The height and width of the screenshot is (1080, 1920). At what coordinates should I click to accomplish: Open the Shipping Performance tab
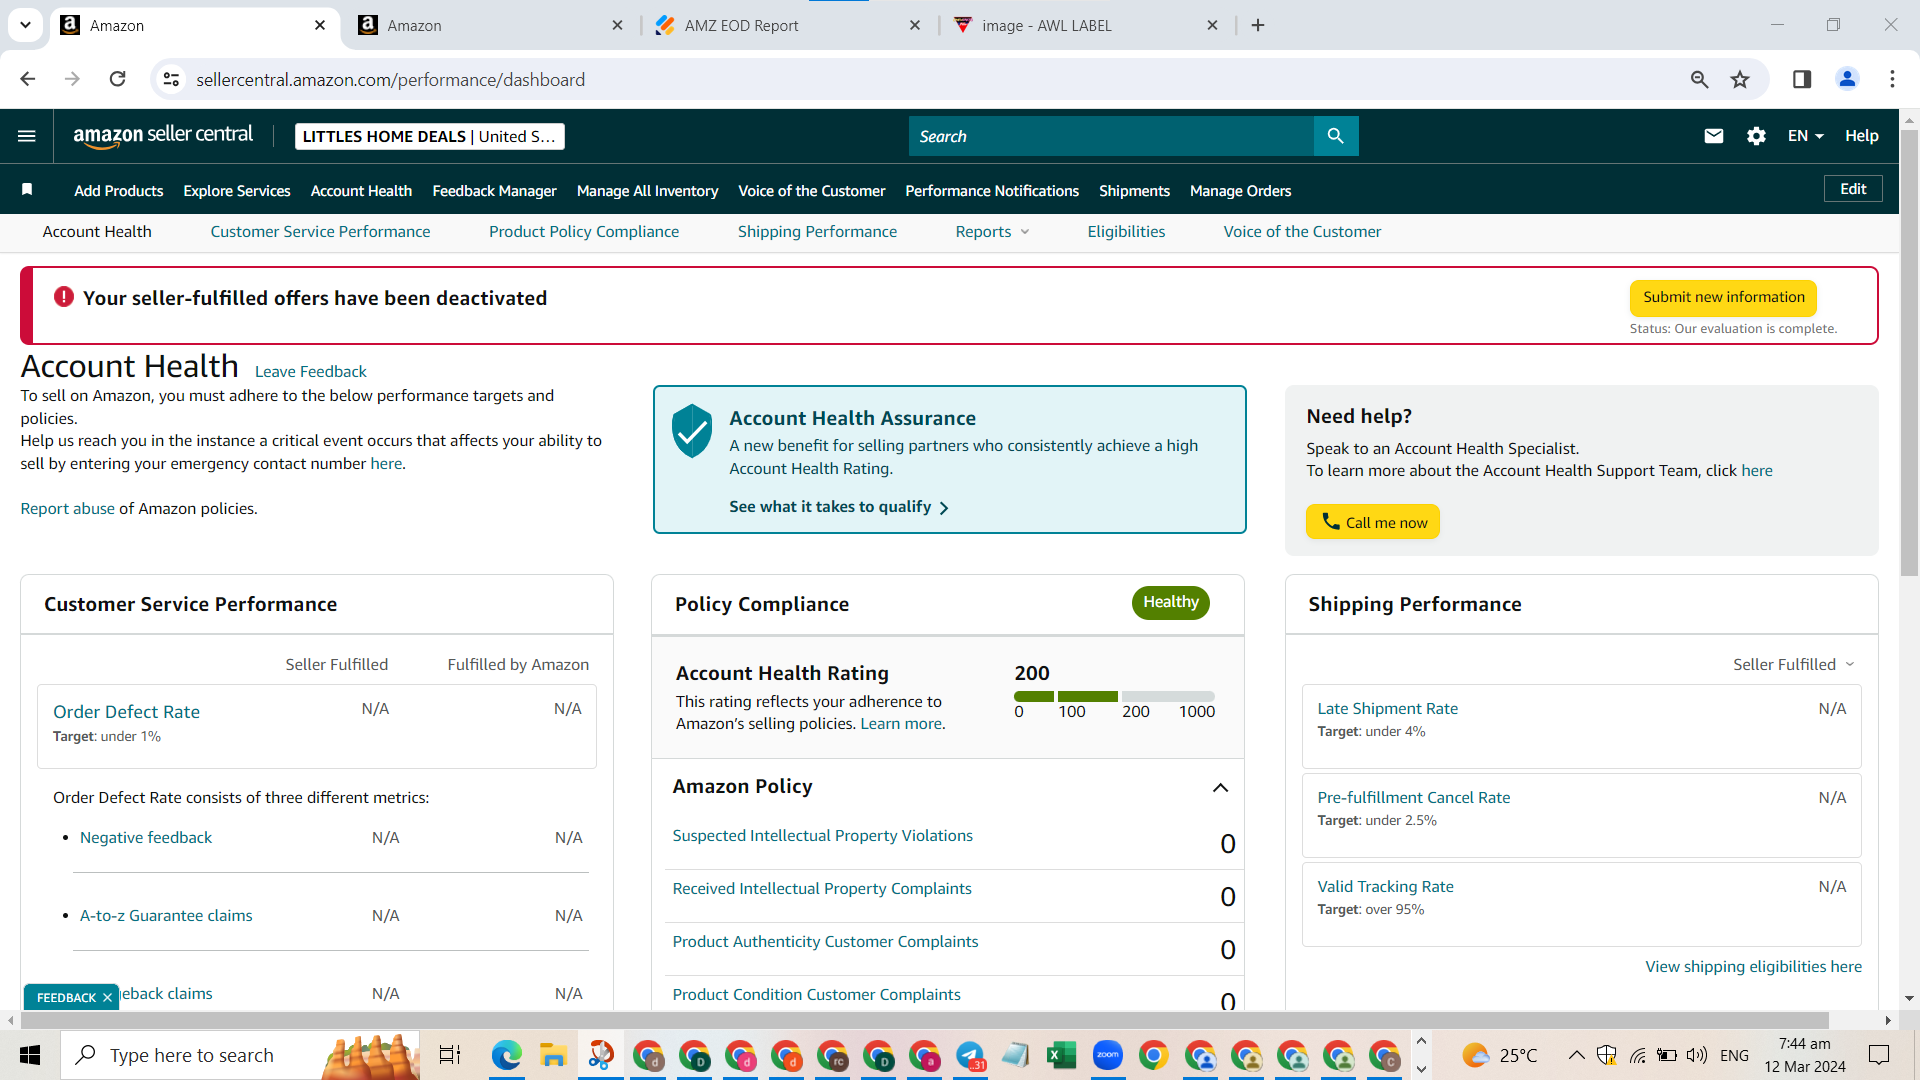tap(817, 232)
